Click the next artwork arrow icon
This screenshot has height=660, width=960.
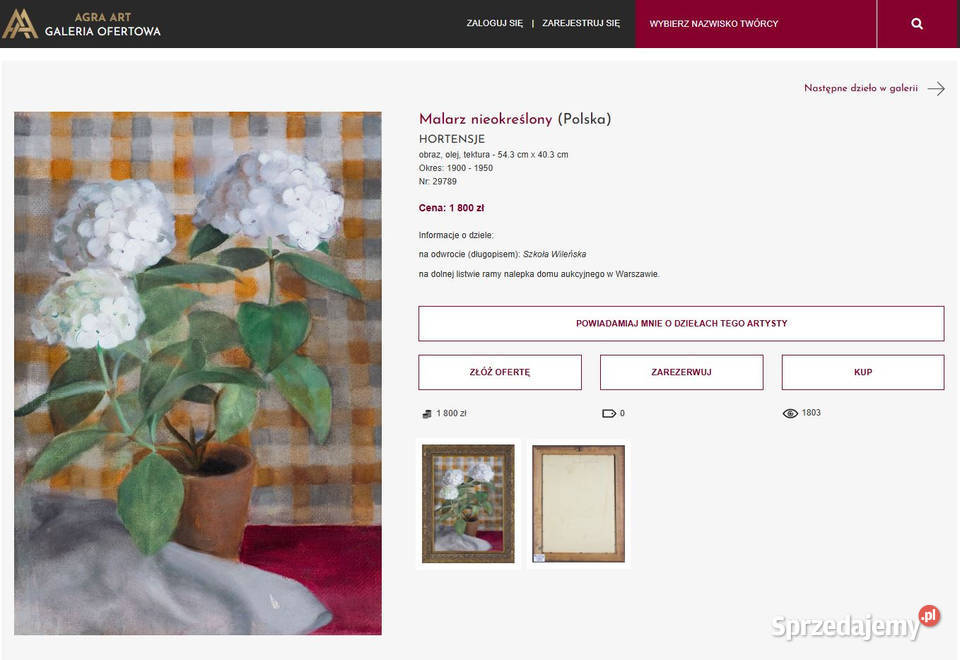click(x=936, y=89)
